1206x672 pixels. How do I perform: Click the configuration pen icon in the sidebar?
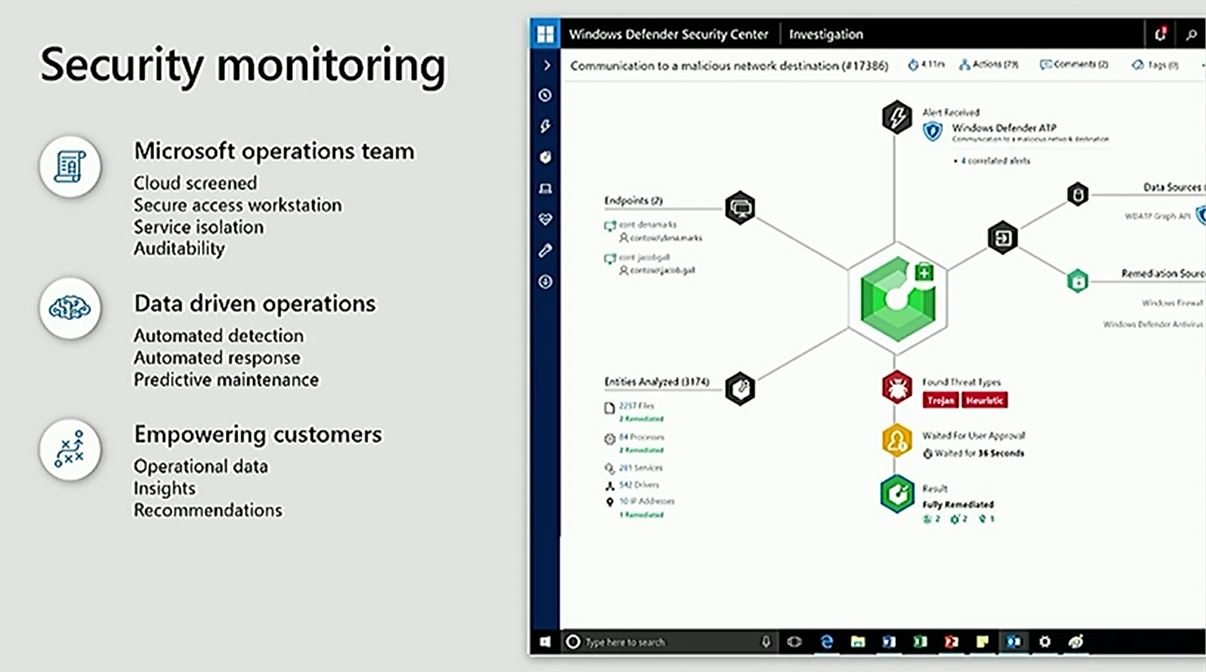click(x=545, y=251)
